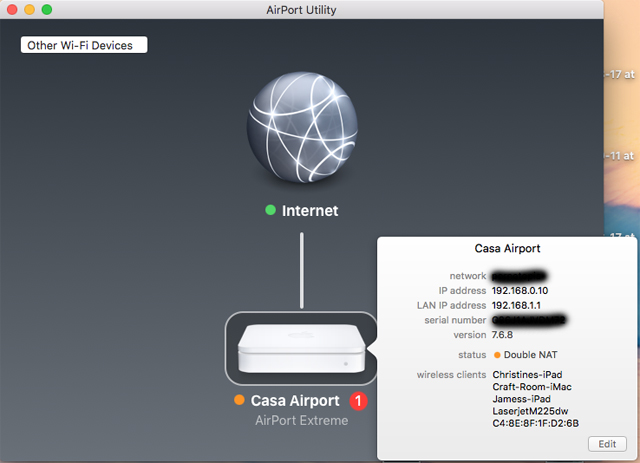The height and width of the screenshot is (463, 640).
Task: Click the AirPort Utility window title
Action: pos(301,10)
